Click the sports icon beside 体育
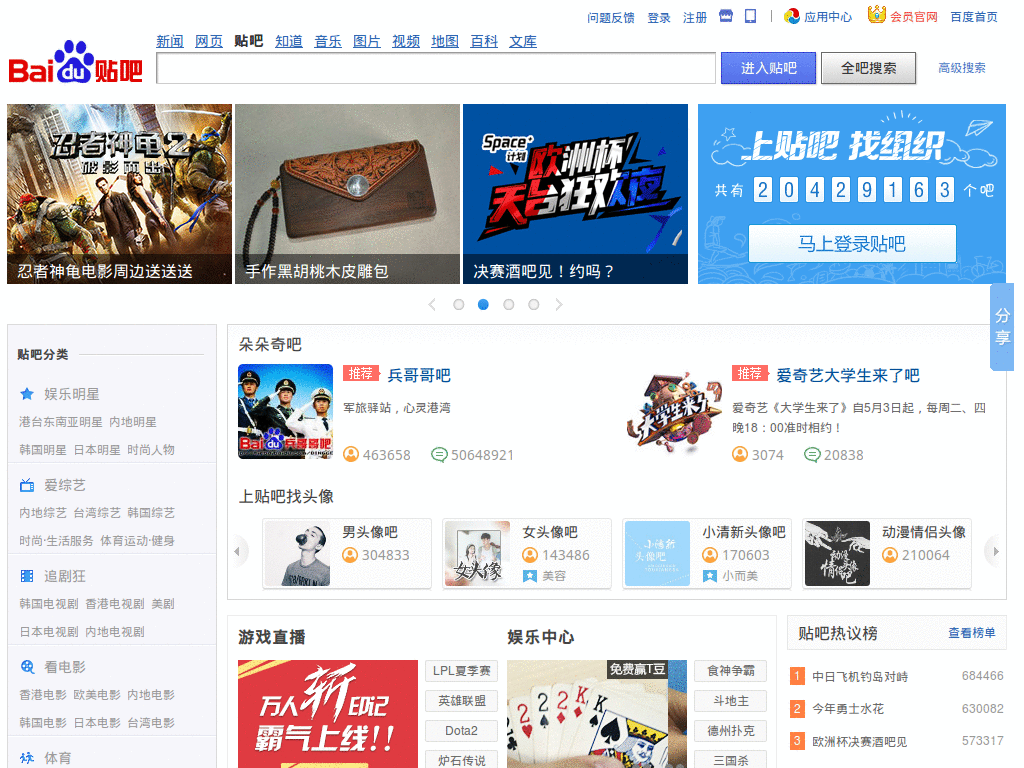 pyautogui.click(x=27, y=758)
